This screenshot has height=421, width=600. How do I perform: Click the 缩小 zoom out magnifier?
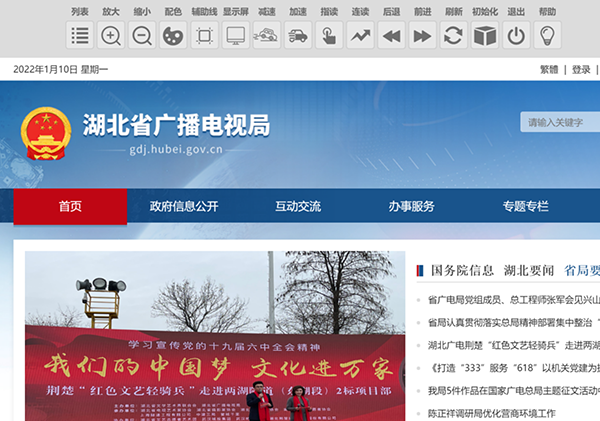(142, 35)
